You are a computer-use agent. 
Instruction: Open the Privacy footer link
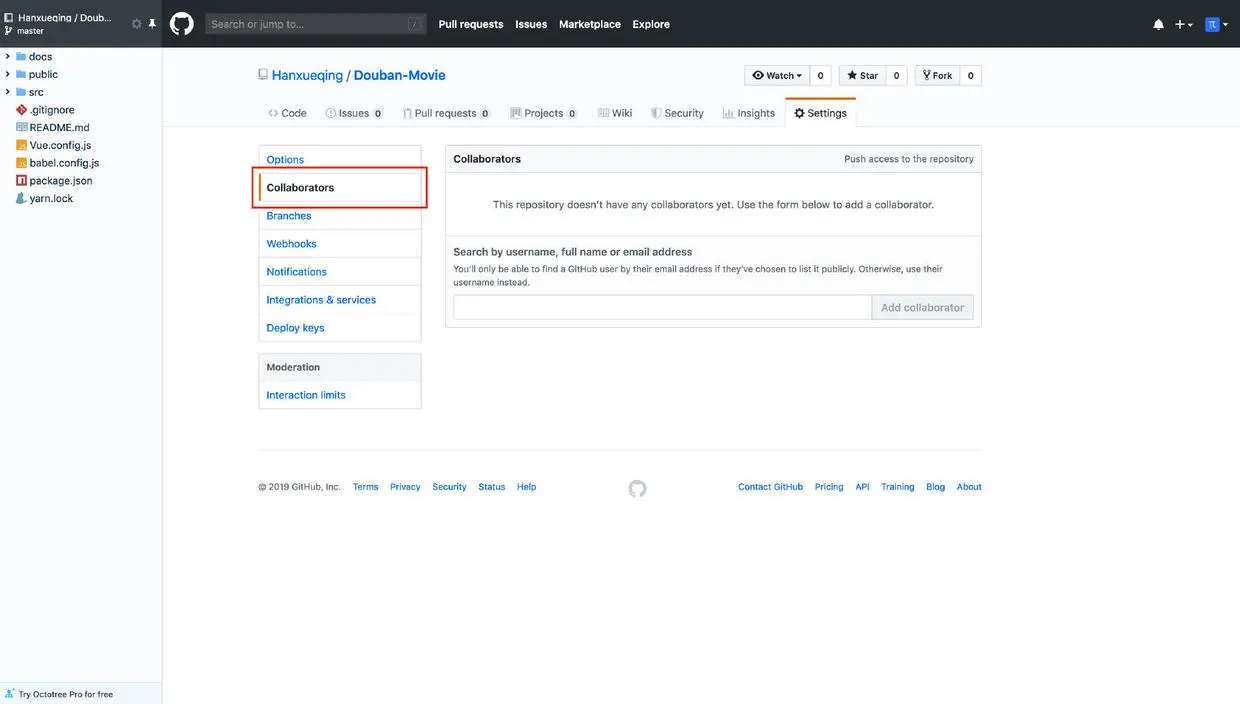click(405, 487)
